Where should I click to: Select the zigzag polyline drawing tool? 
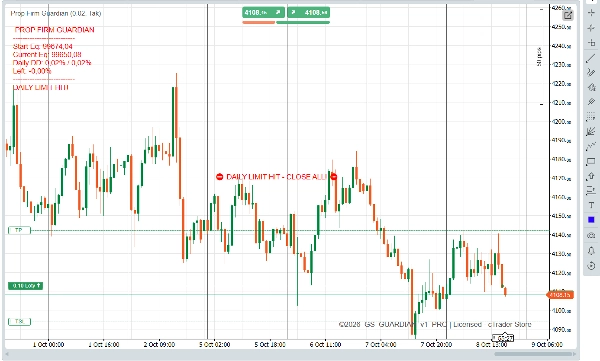(591, 146)
